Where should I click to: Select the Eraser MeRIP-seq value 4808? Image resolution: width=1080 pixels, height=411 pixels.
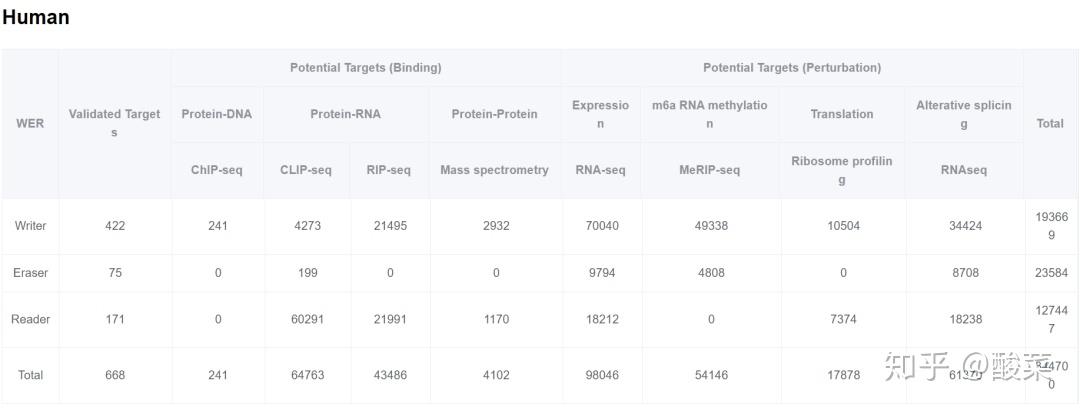pos(710,273)
